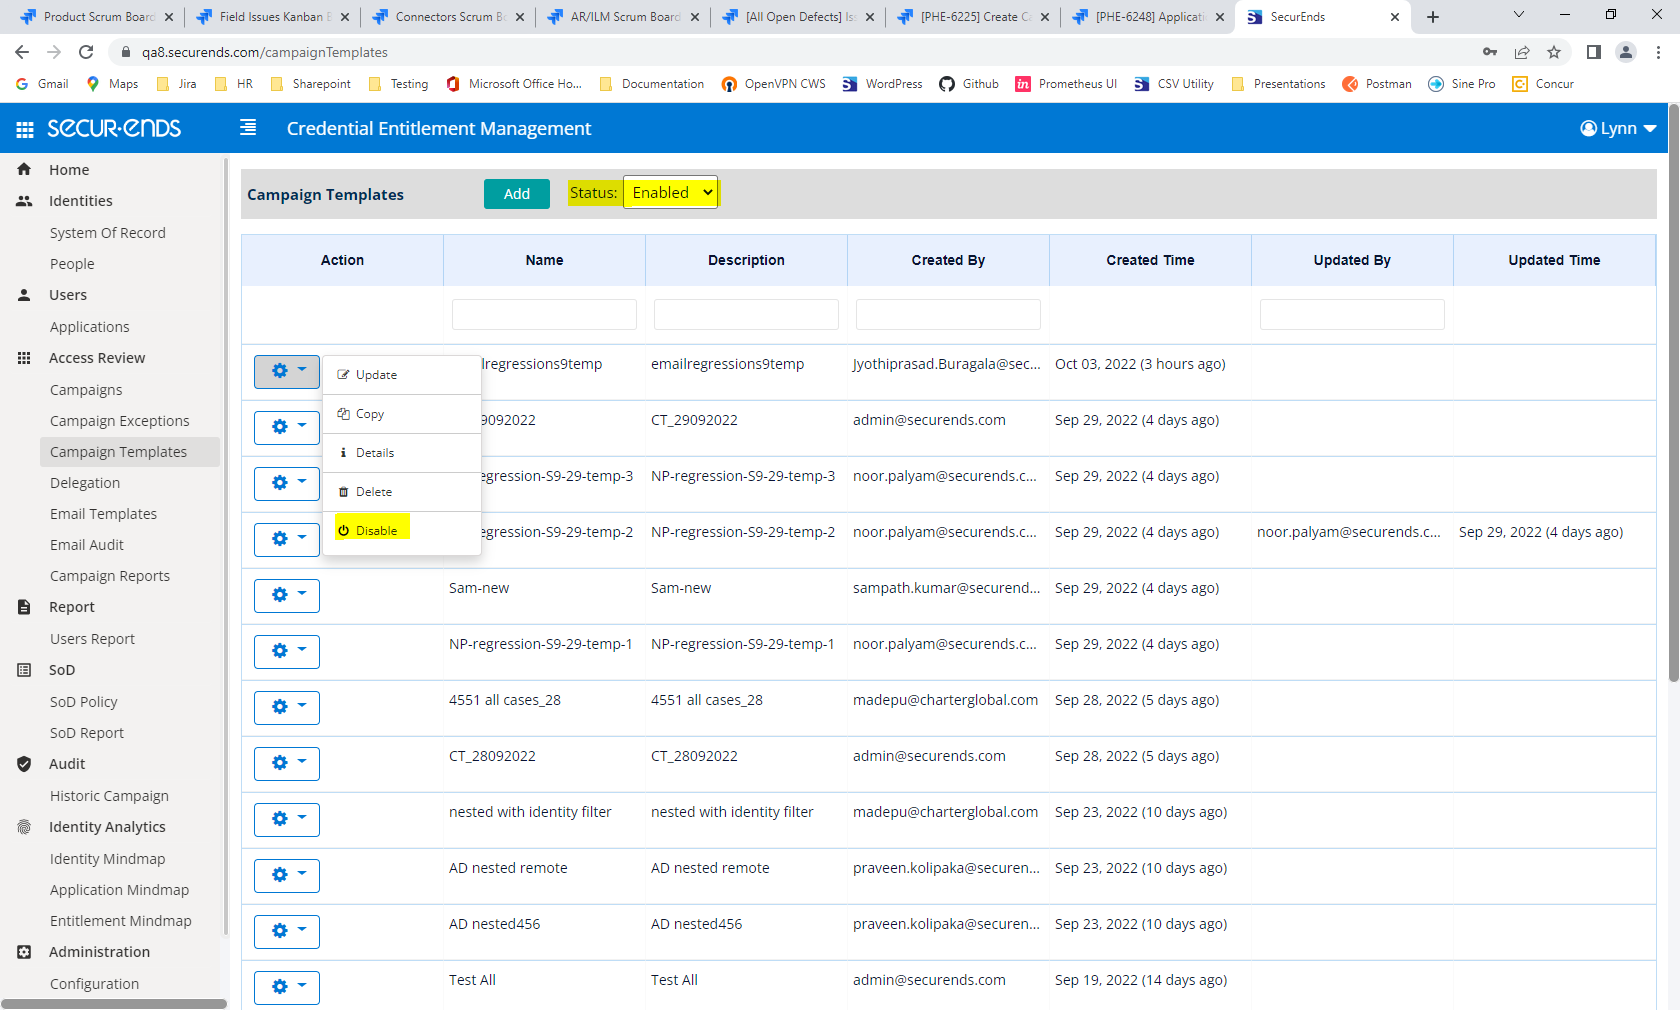Viewport: 1680px width, 1010px height.
Task: Select the Home icon in the sidebar
Action: pos(23,169)
